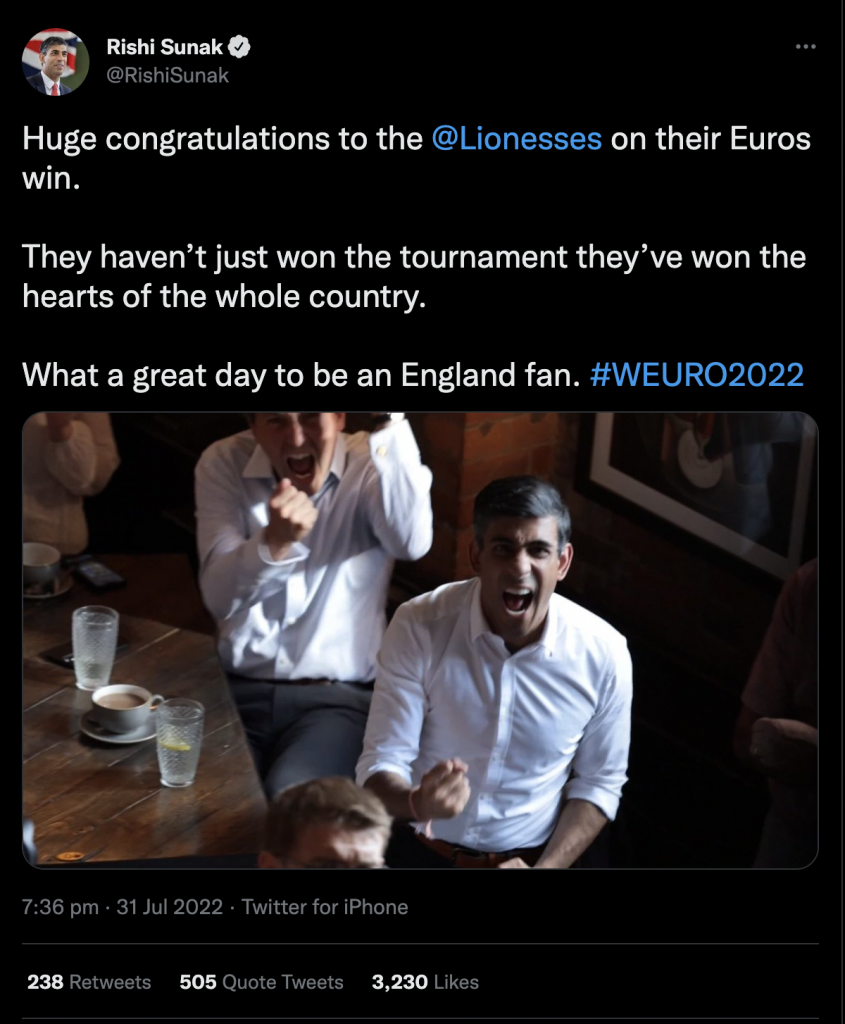The image size is (845, 1024).
Task: Open the three-dot more options menu
Action: (x=805, y=47)
